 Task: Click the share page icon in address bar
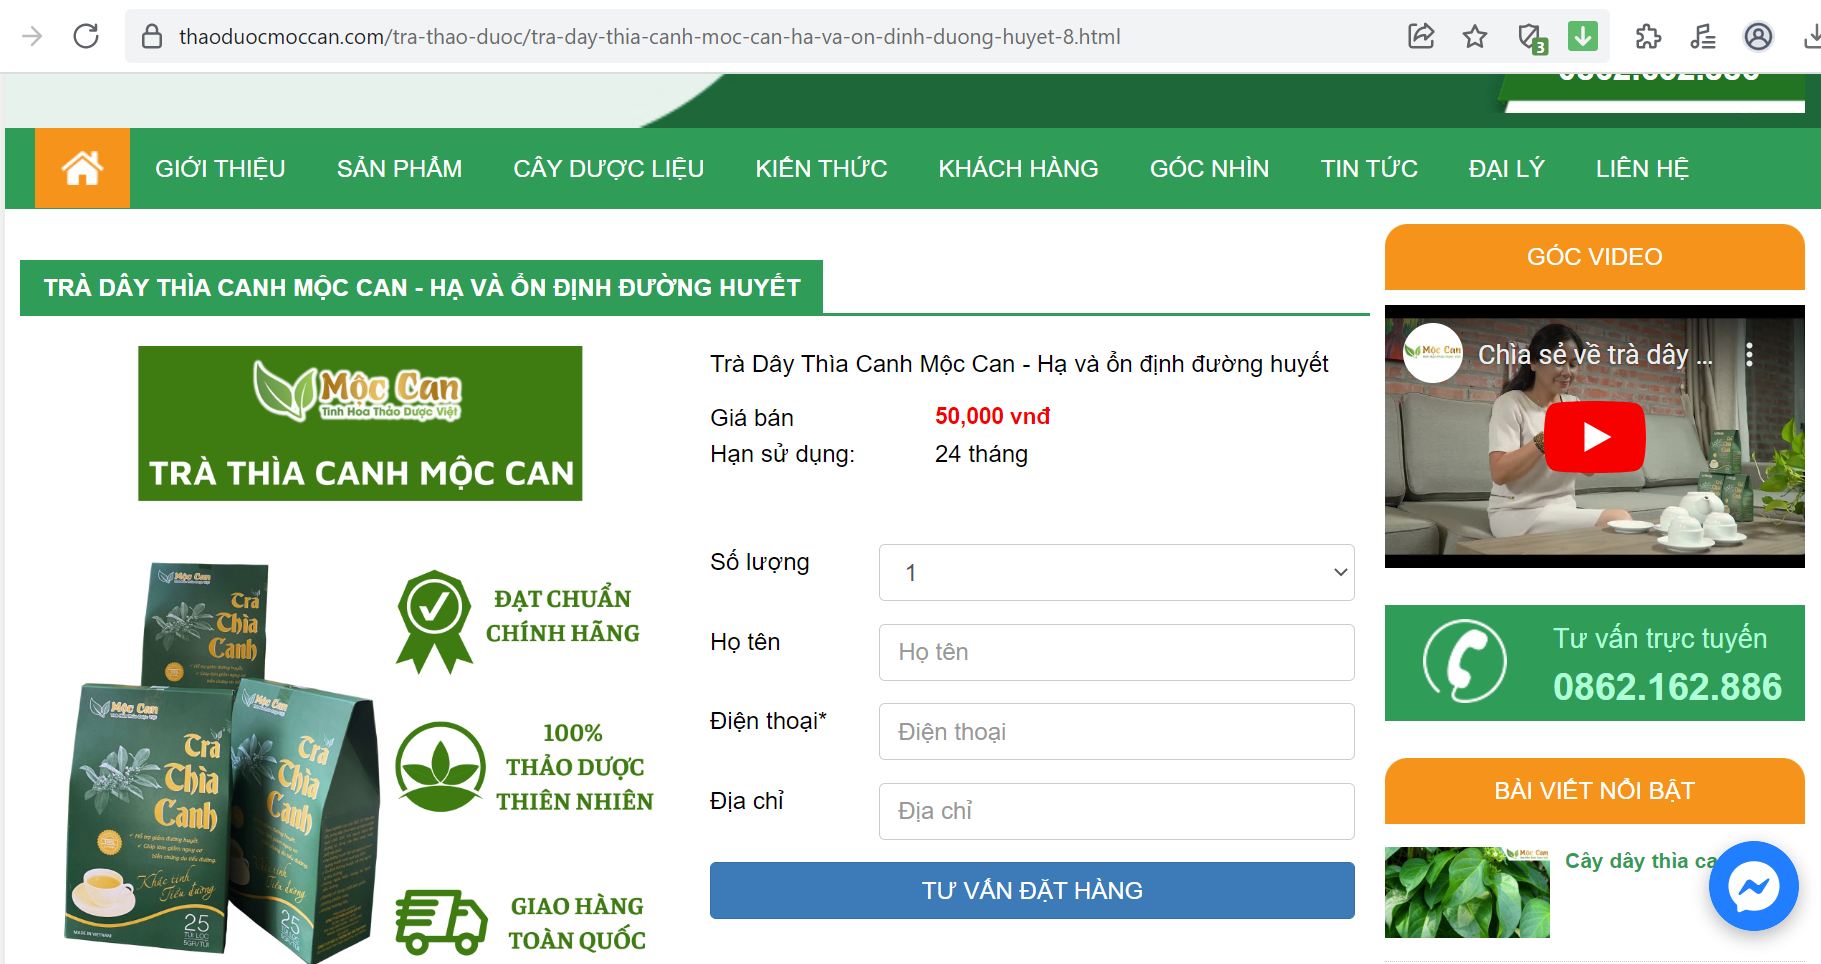click(1421, 37)
